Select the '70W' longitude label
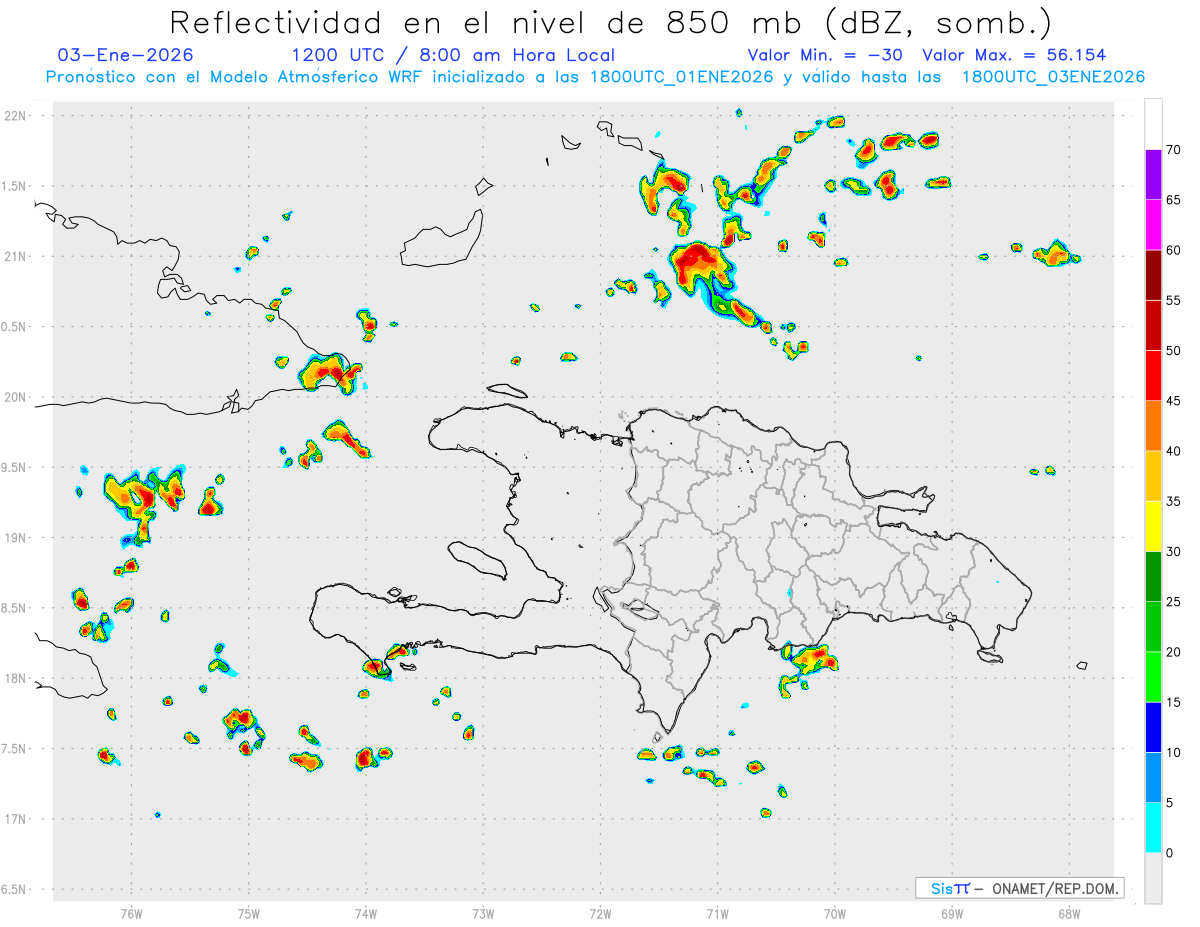This screenshot has width=1200, height=927. (835, 913)
